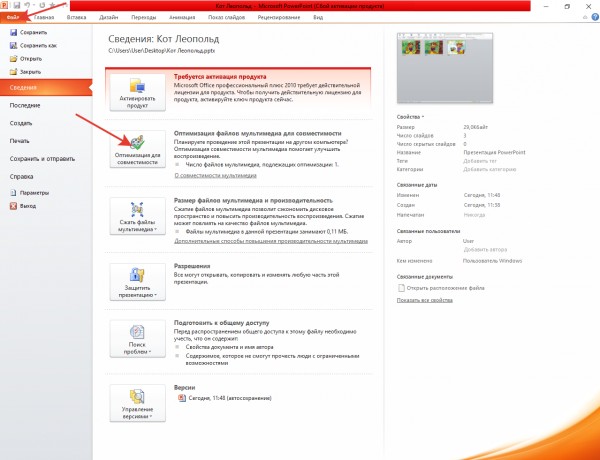This screenshot has width=600, height=460.
Task: Switch to the Рецензирование tab
Action: pyautogui.click(x=279, y=17)
